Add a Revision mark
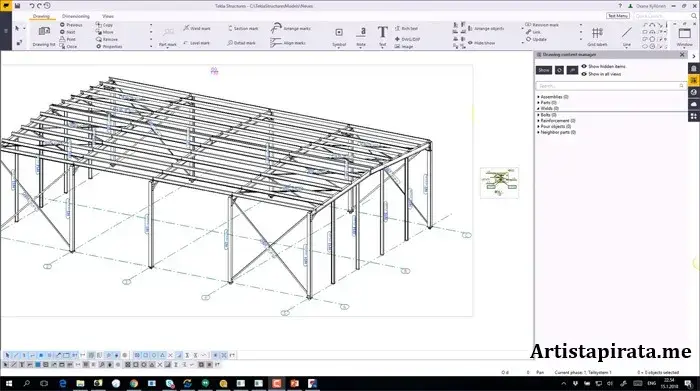Image resolution: width=700 pixels, height=391 pixels. click(542, 25)
